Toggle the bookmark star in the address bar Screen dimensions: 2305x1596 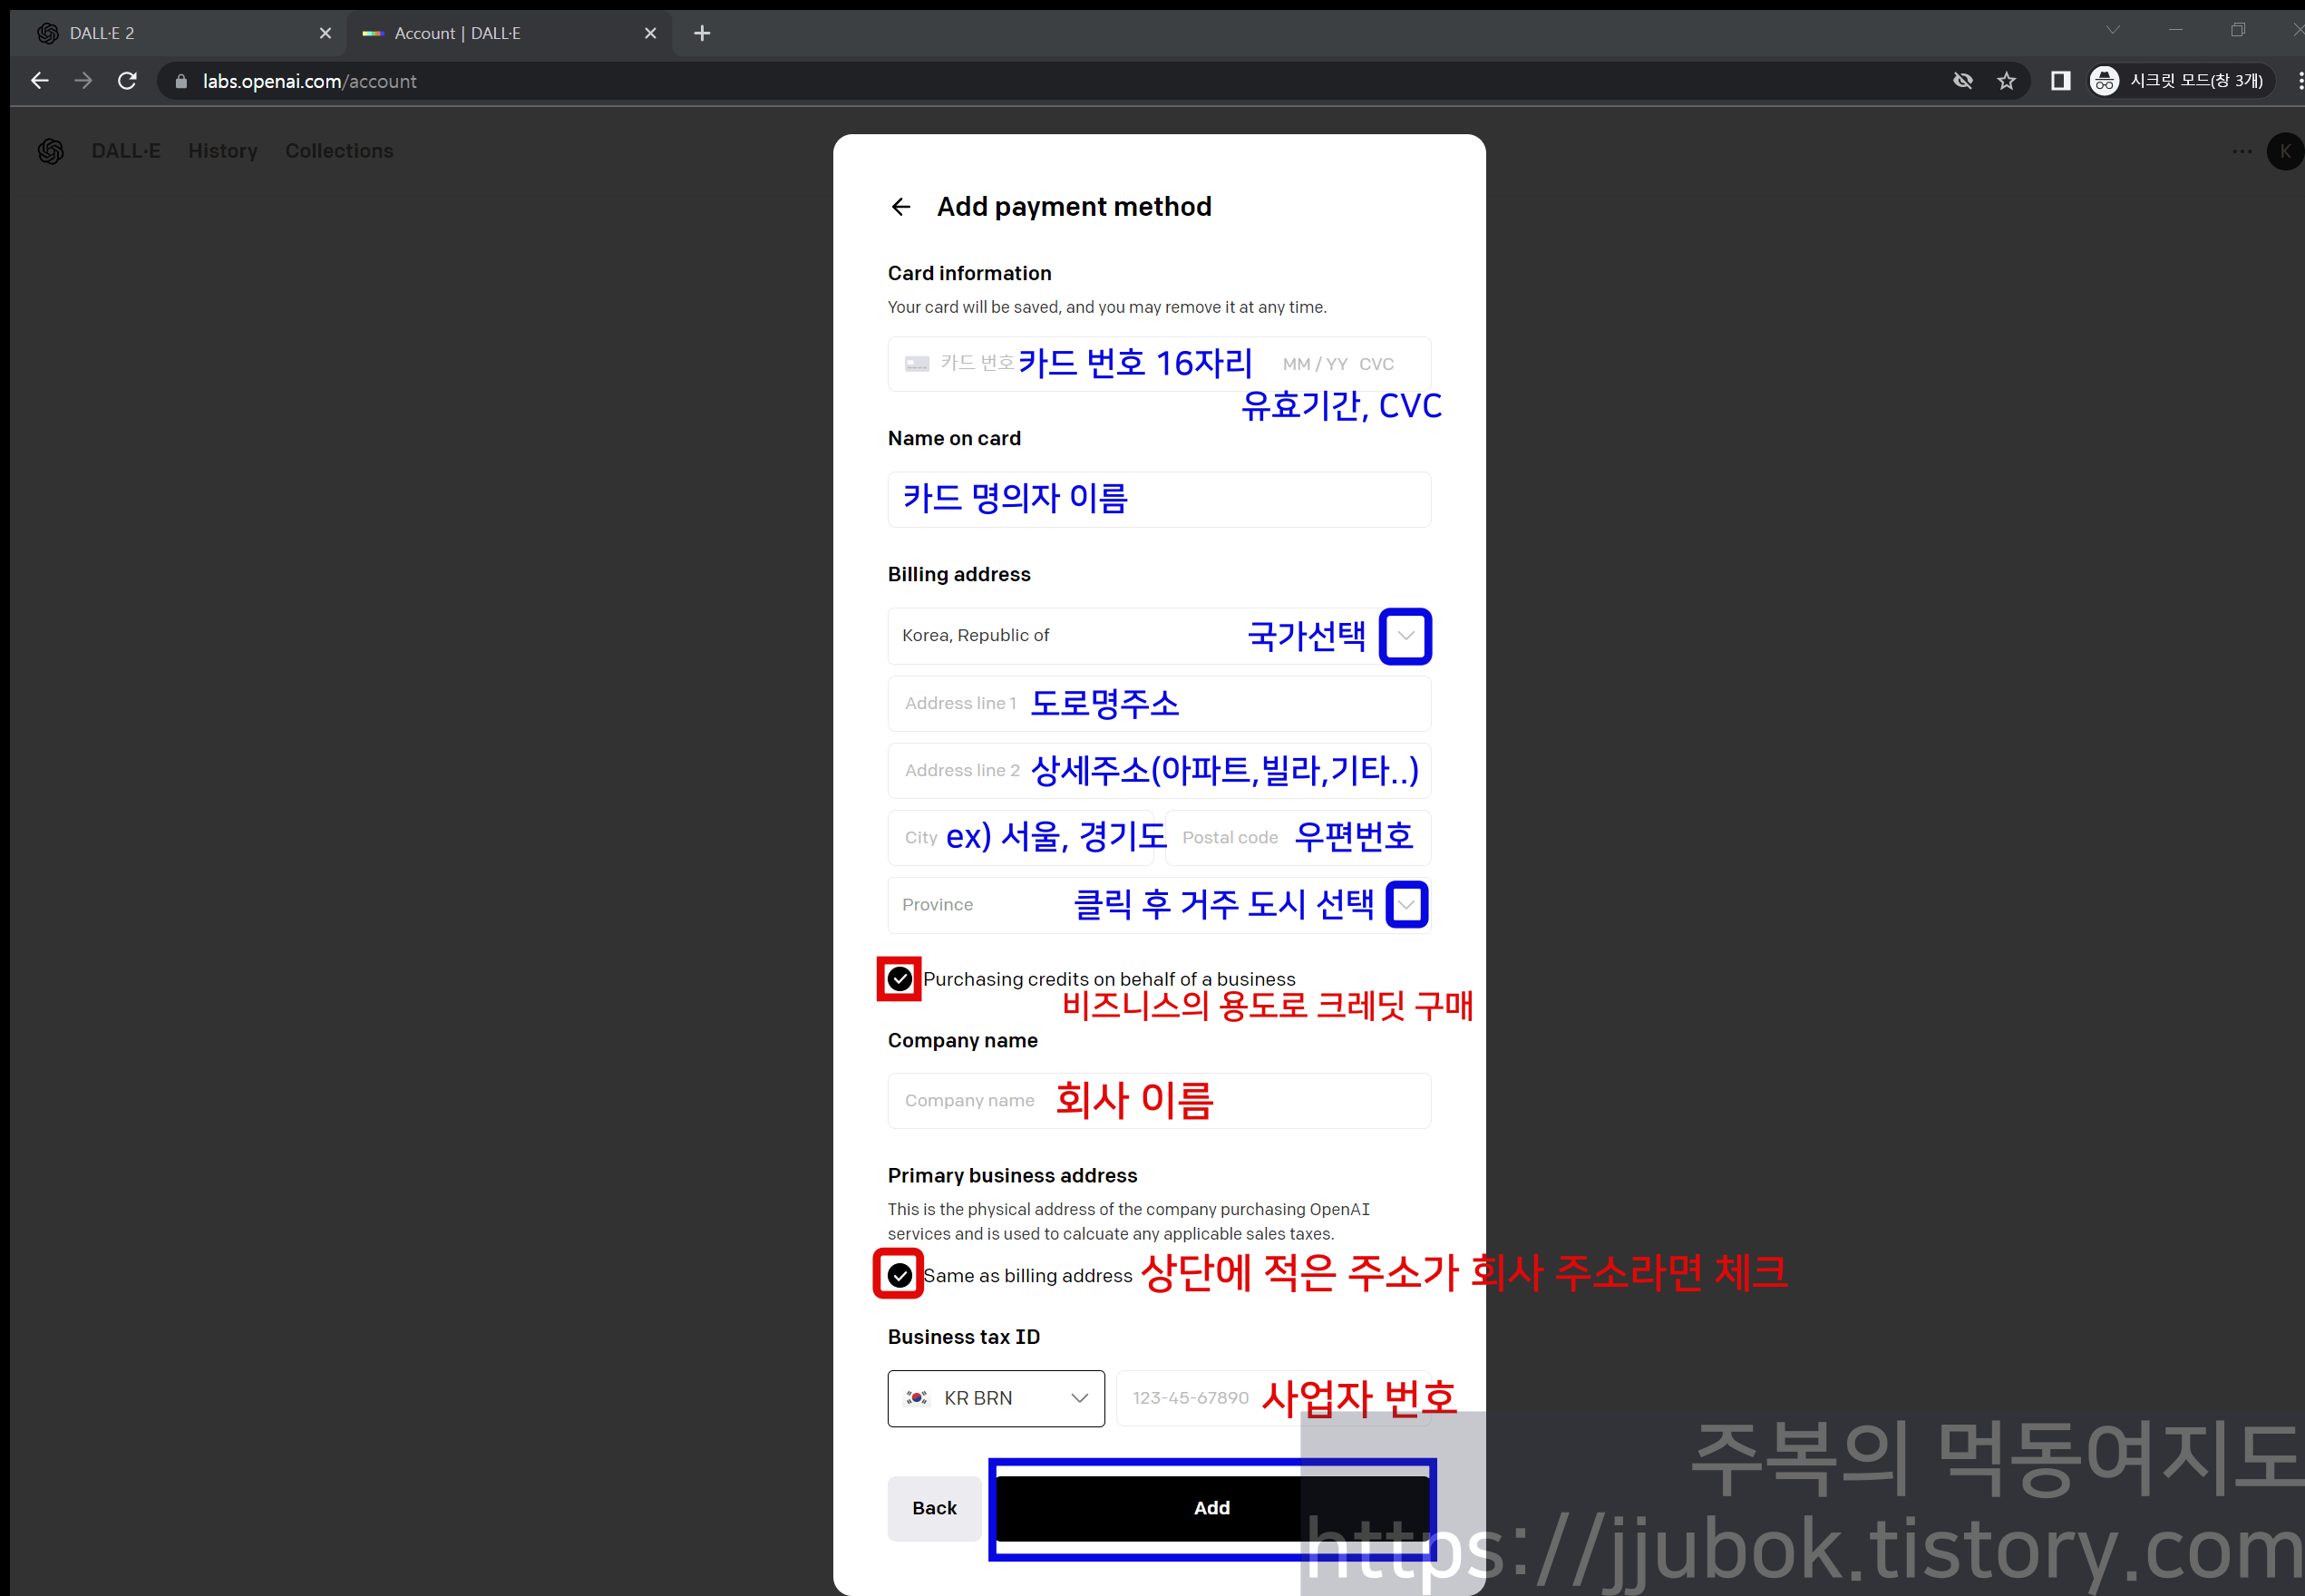[x=2007, y=81]
